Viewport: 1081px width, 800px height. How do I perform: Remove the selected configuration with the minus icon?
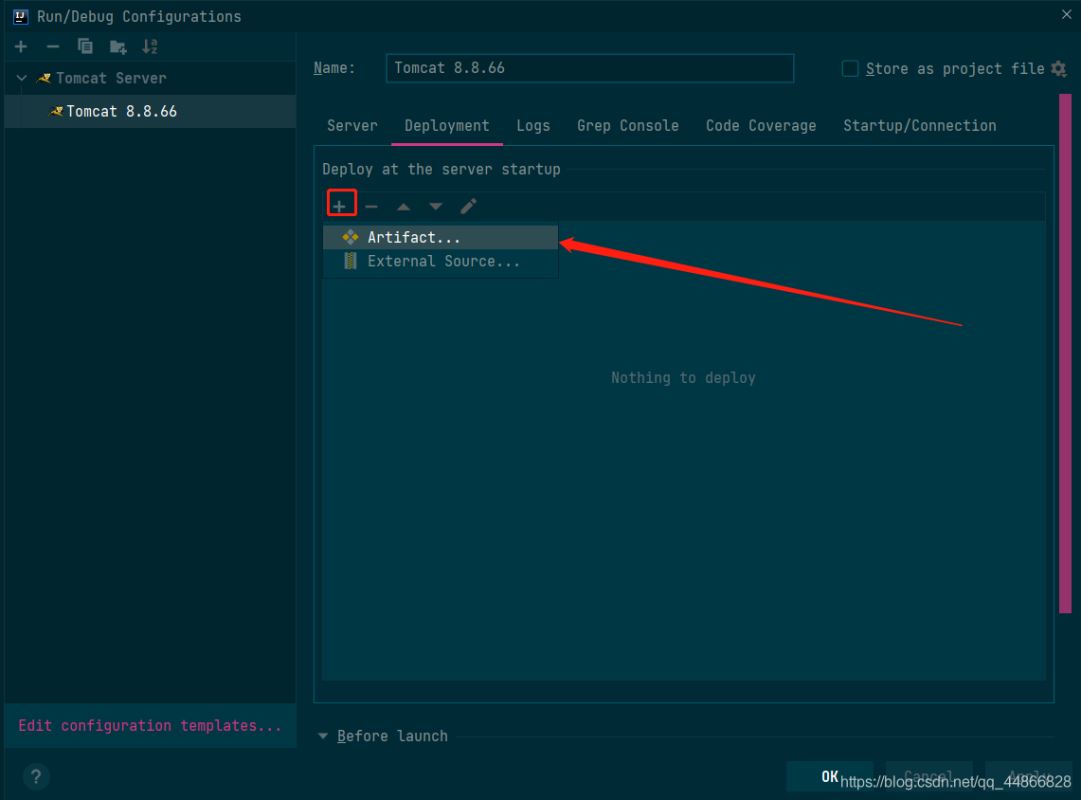click(53, 47)
